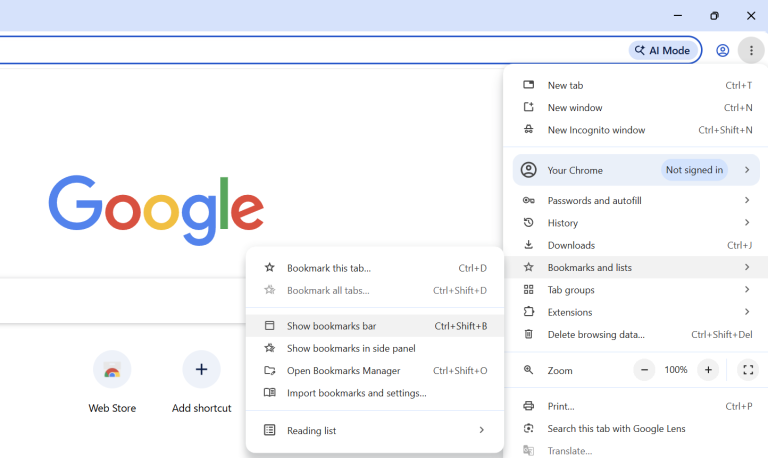768x458 pixels.
Task: Choose Show bookmarks in side panel
Action: pos(375,348)
